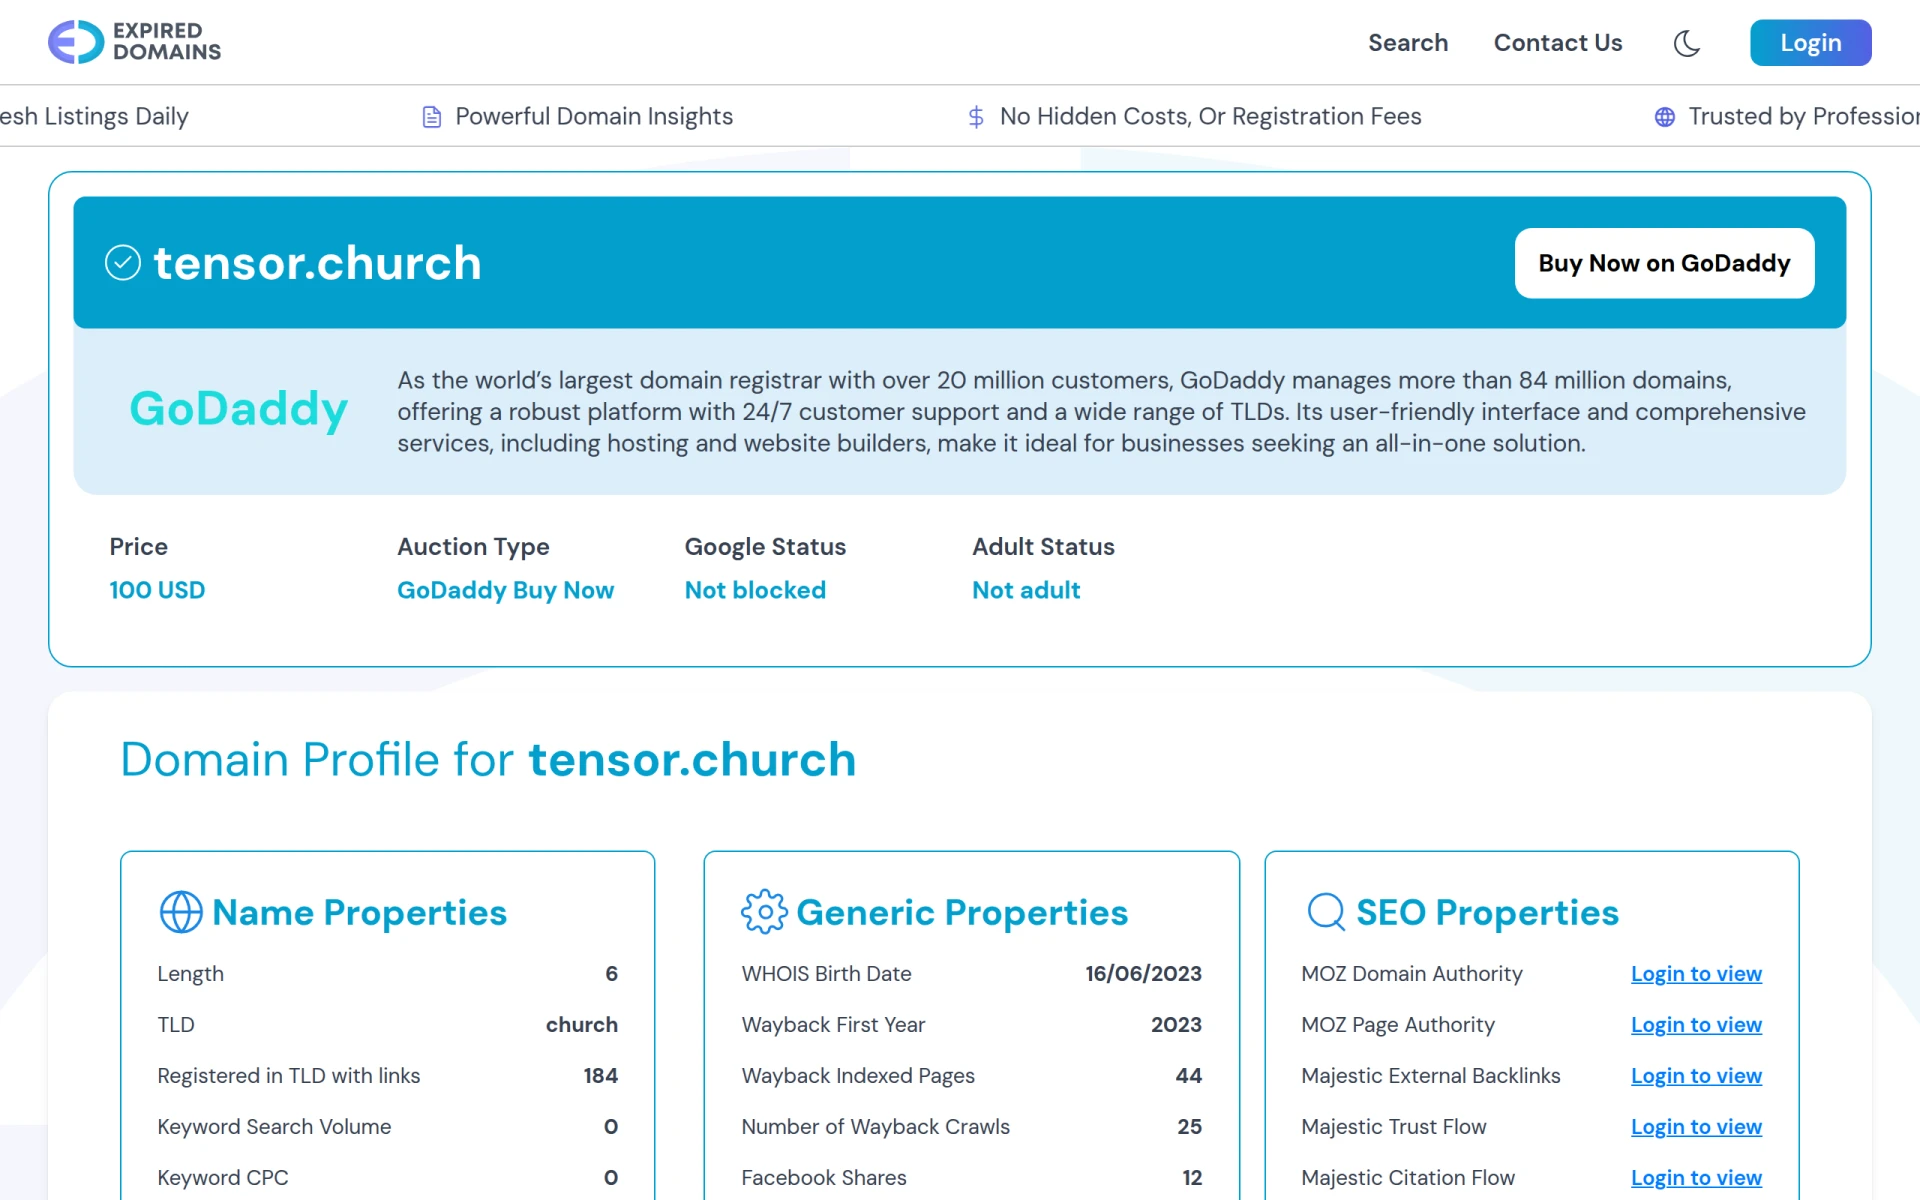Click No Hidden Costs, Or Registration Fees text
Screen dimensions: 1920x1200
[1210, 117]
